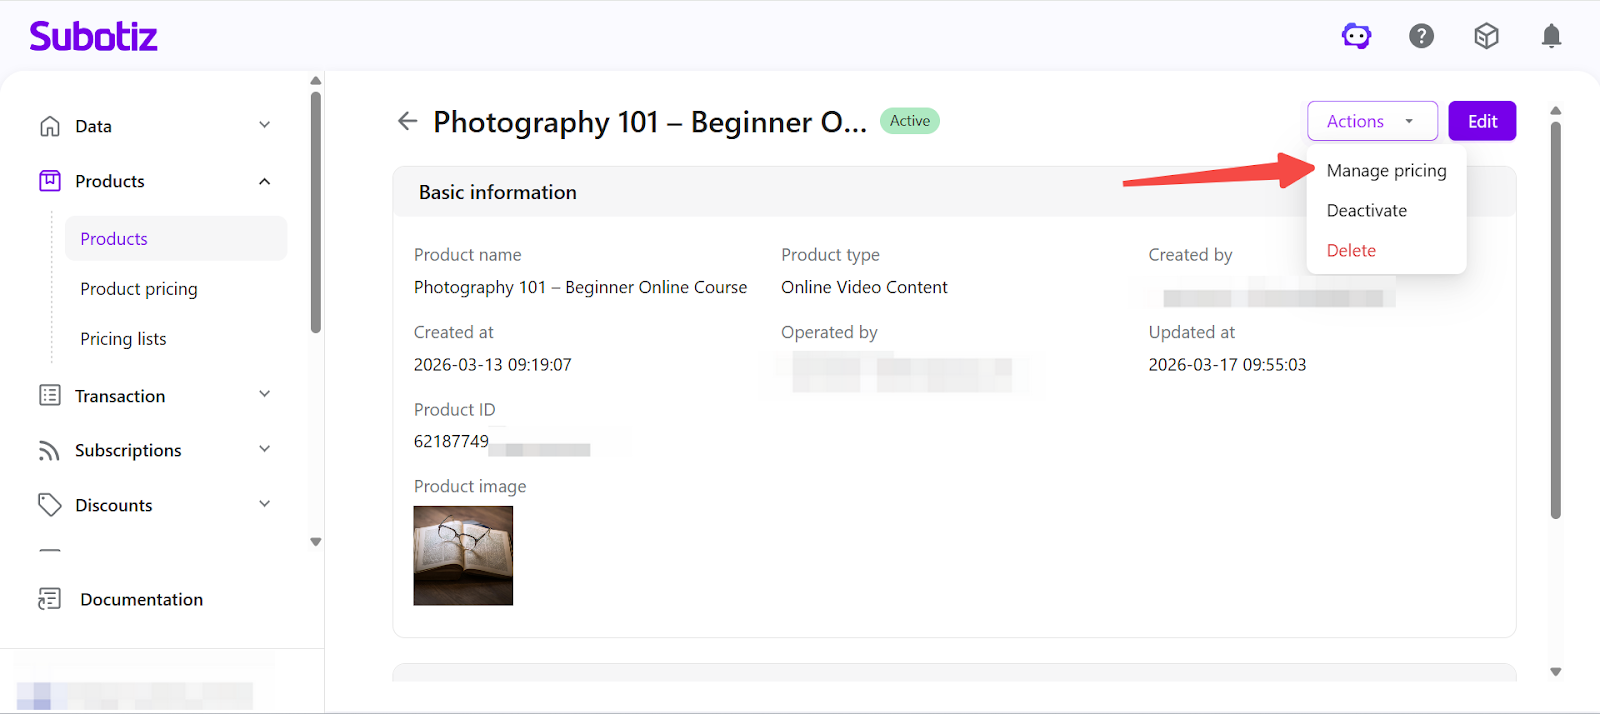This screenshot has height=714, width=1600.
Task: Open the Actions dropdown
Action: point(1371,121)
